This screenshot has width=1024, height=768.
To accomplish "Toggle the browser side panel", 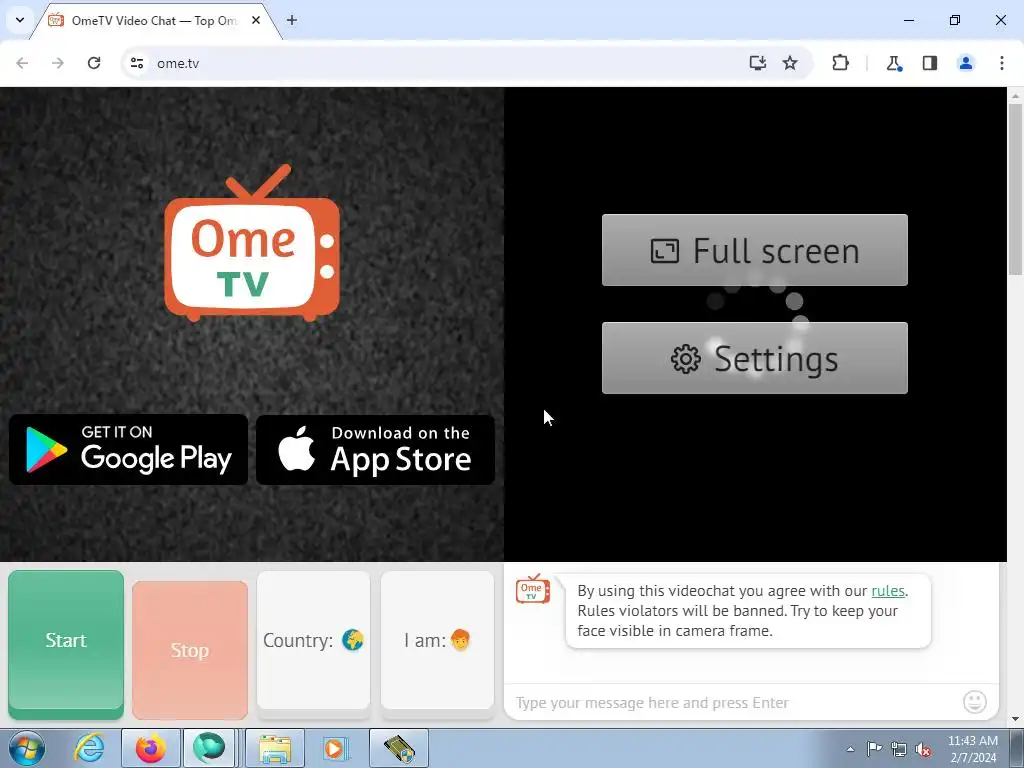I will (x=930, y=63).
